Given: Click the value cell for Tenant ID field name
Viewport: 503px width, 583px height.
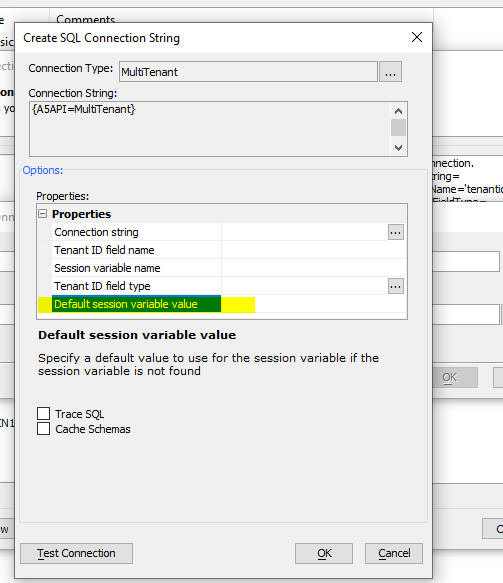Looking at the screenshot, I should point(314,250).
